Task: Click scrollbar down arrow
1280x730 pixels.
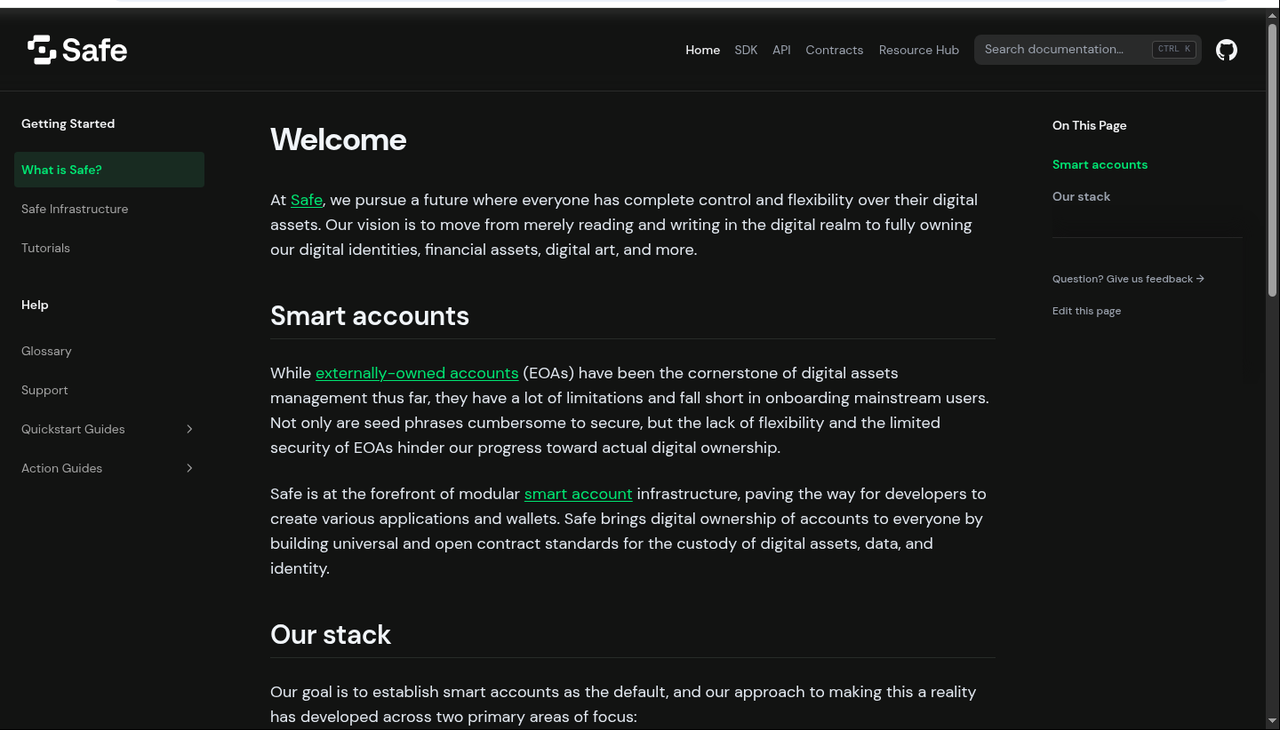Action: pos(1273,721)
